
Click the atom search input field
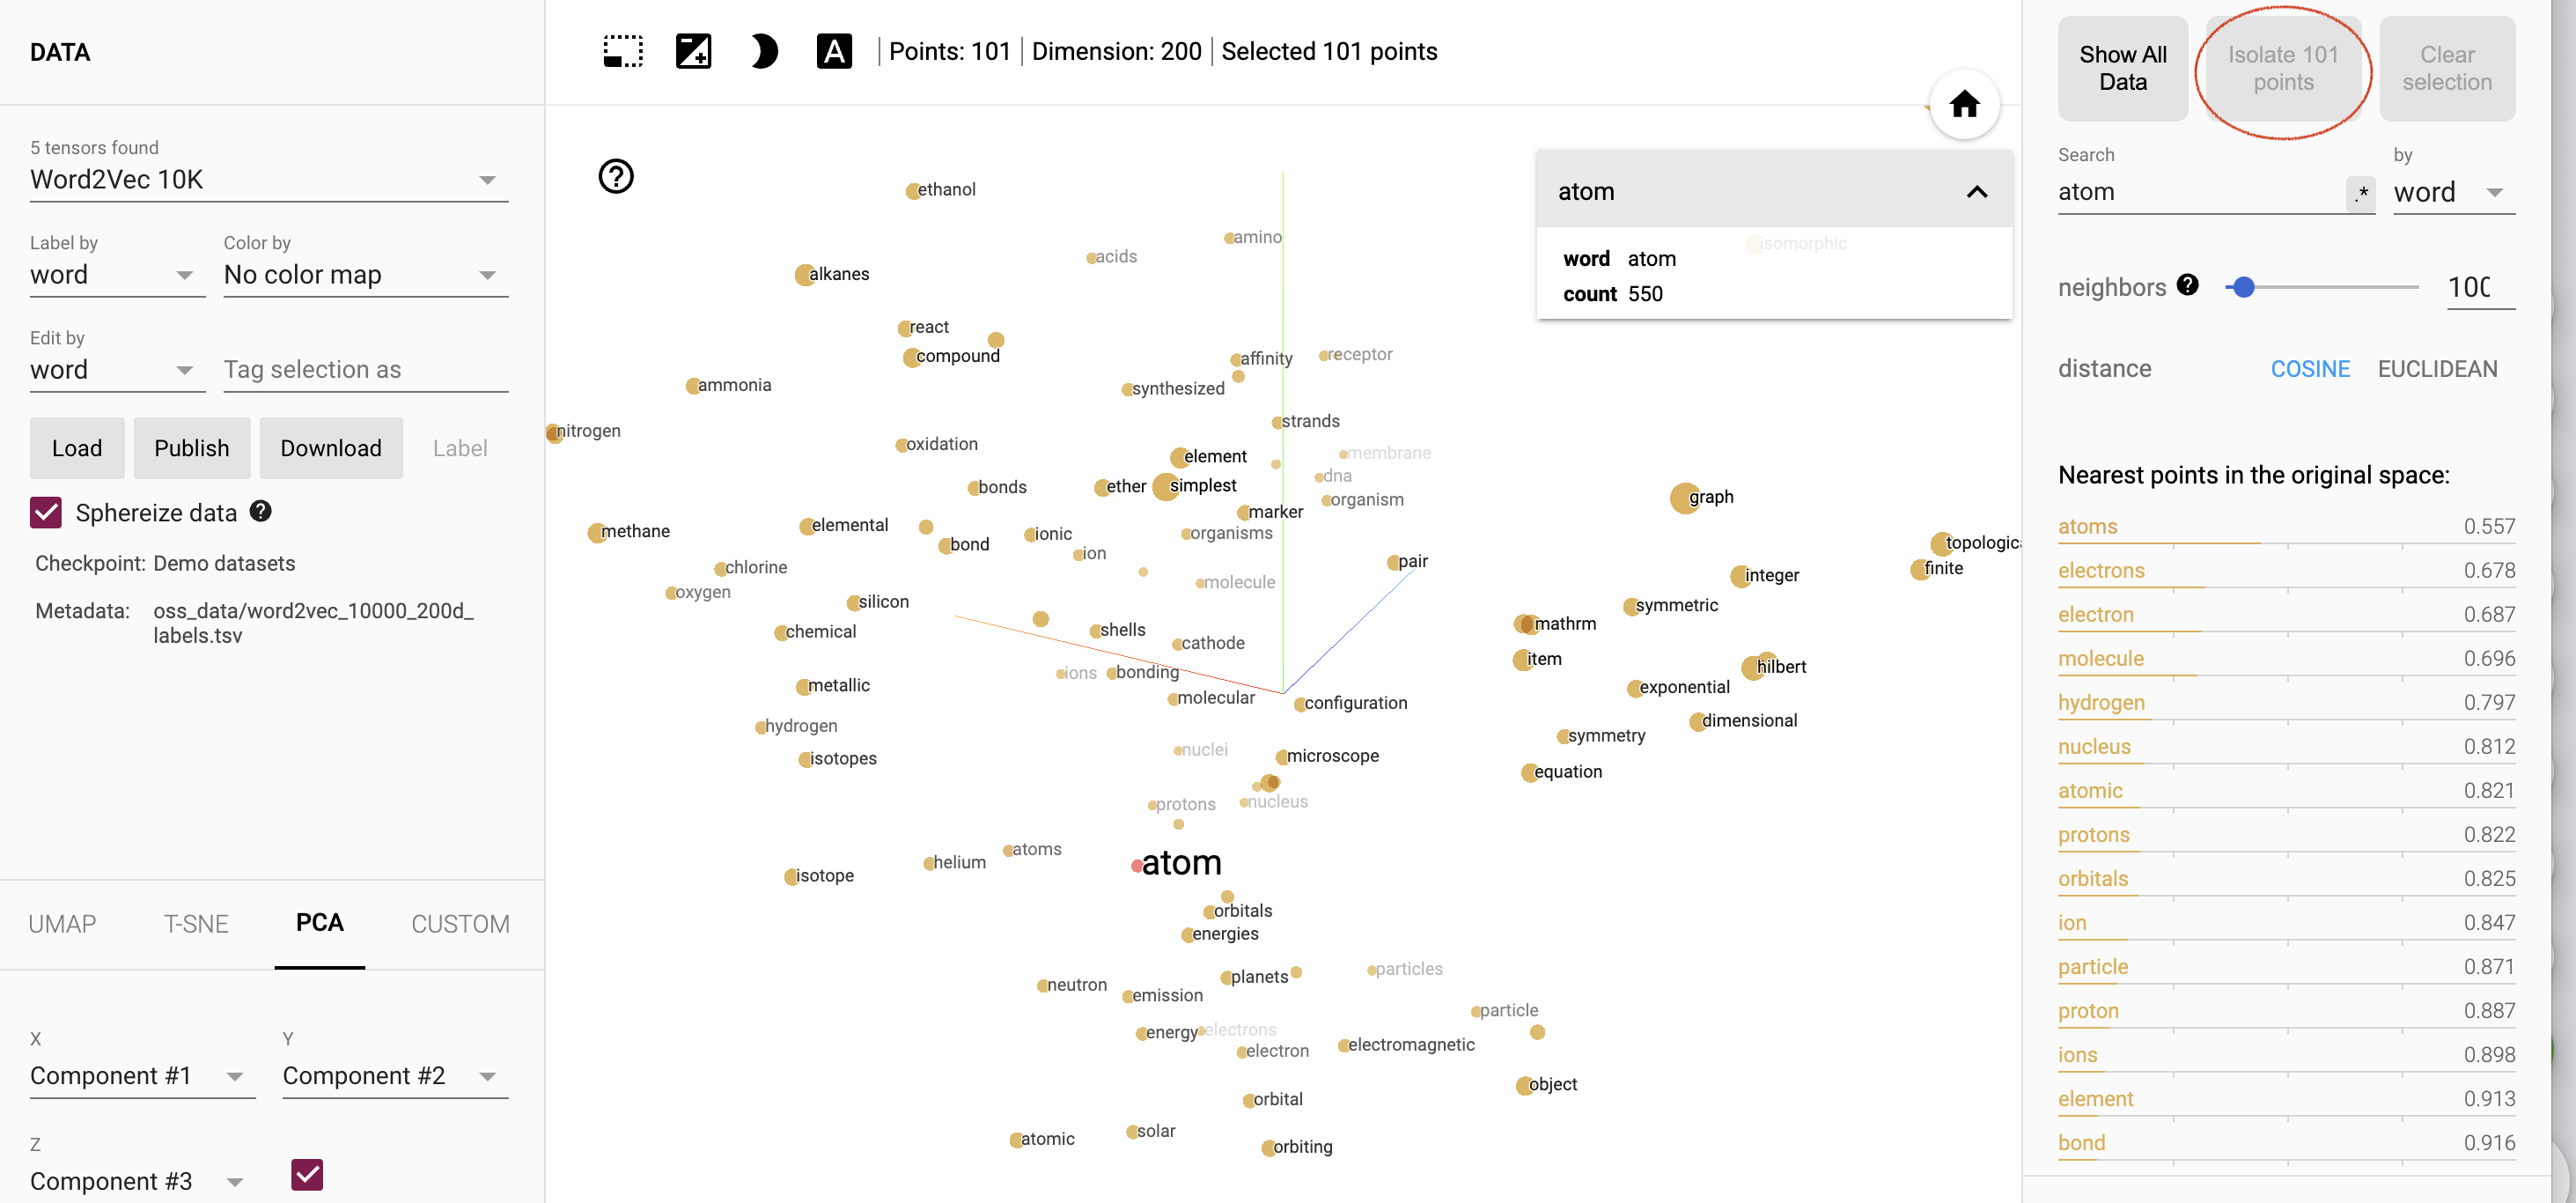click(2202, 192)
